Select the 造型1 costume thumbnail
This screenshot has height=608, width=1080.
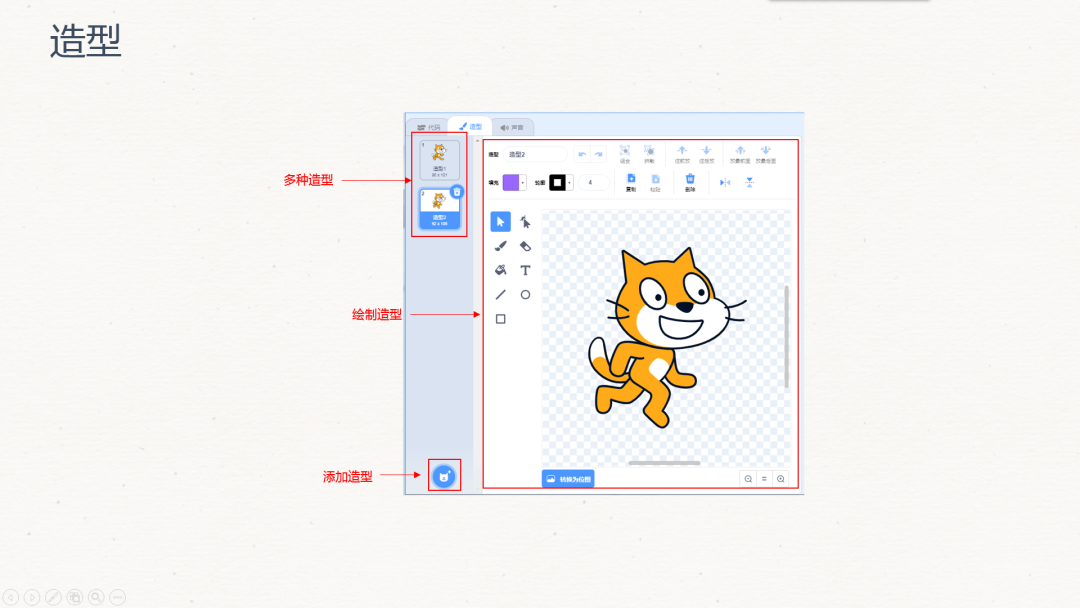[439, 160]
